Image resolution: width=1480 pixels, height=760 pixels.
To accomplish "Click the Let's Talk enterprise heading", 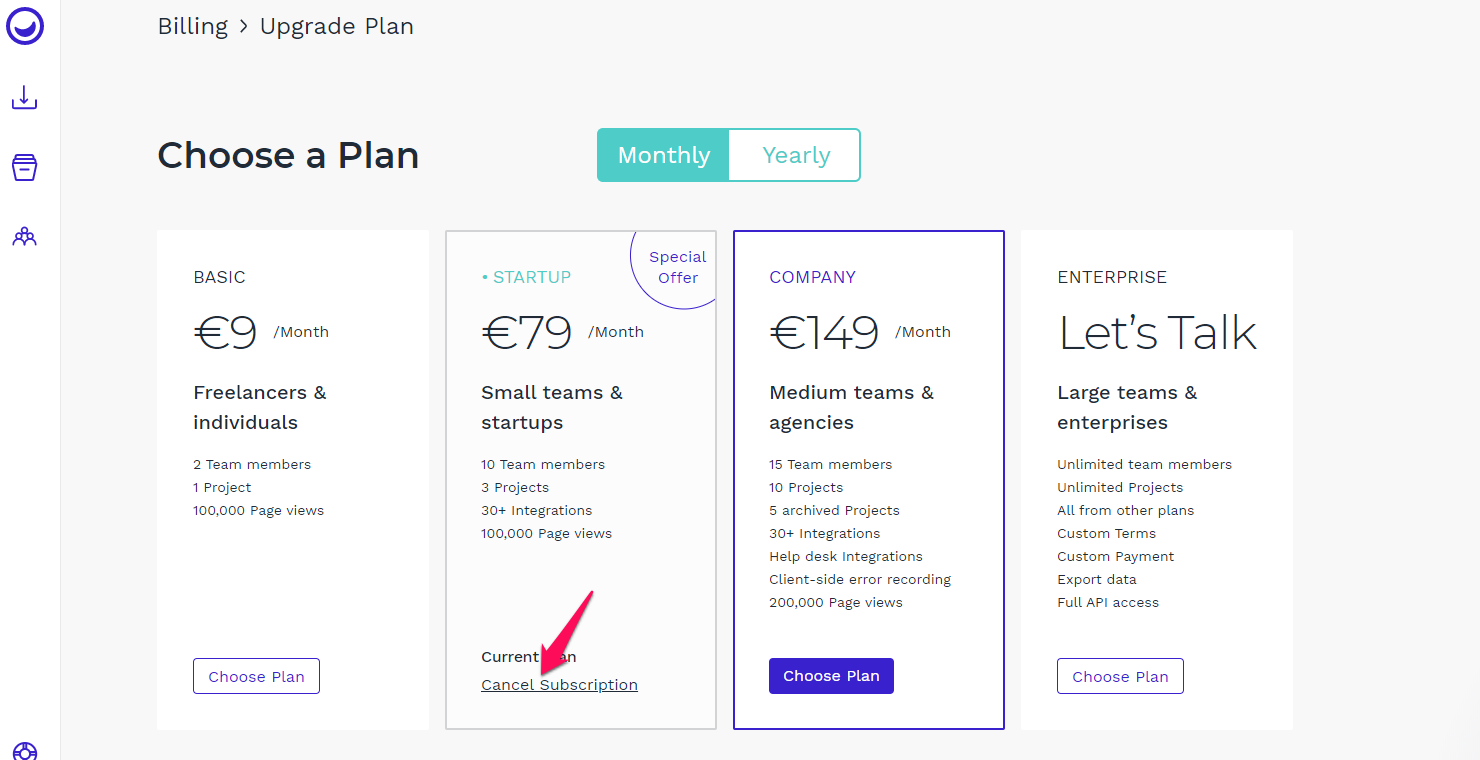I will pos(1157,333).
